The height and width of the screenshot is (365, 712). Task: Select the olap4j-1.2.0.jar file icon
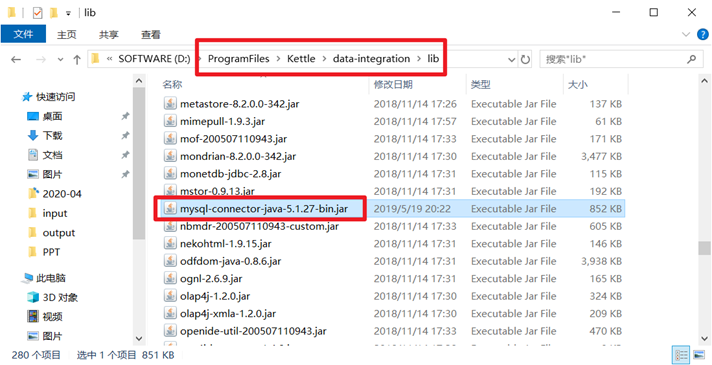click(x=170, y=296)
